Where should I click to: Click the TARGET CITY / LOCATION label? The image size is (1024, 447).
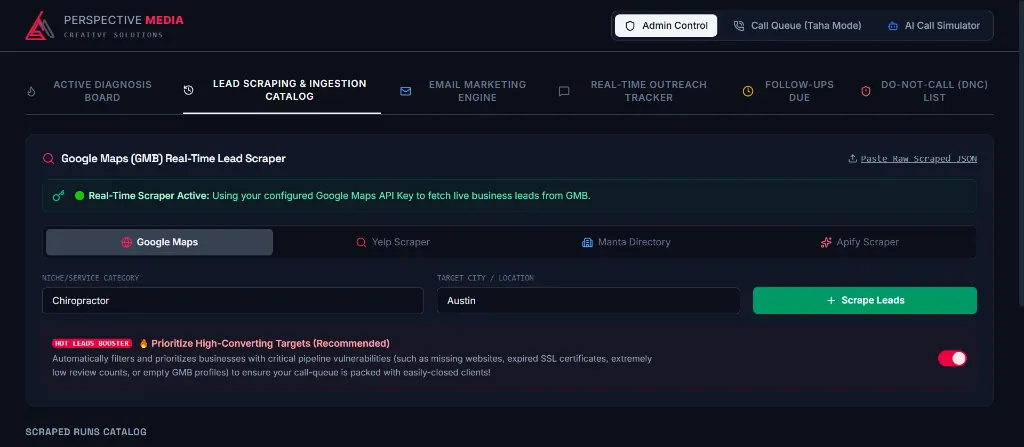coord(485,278)
